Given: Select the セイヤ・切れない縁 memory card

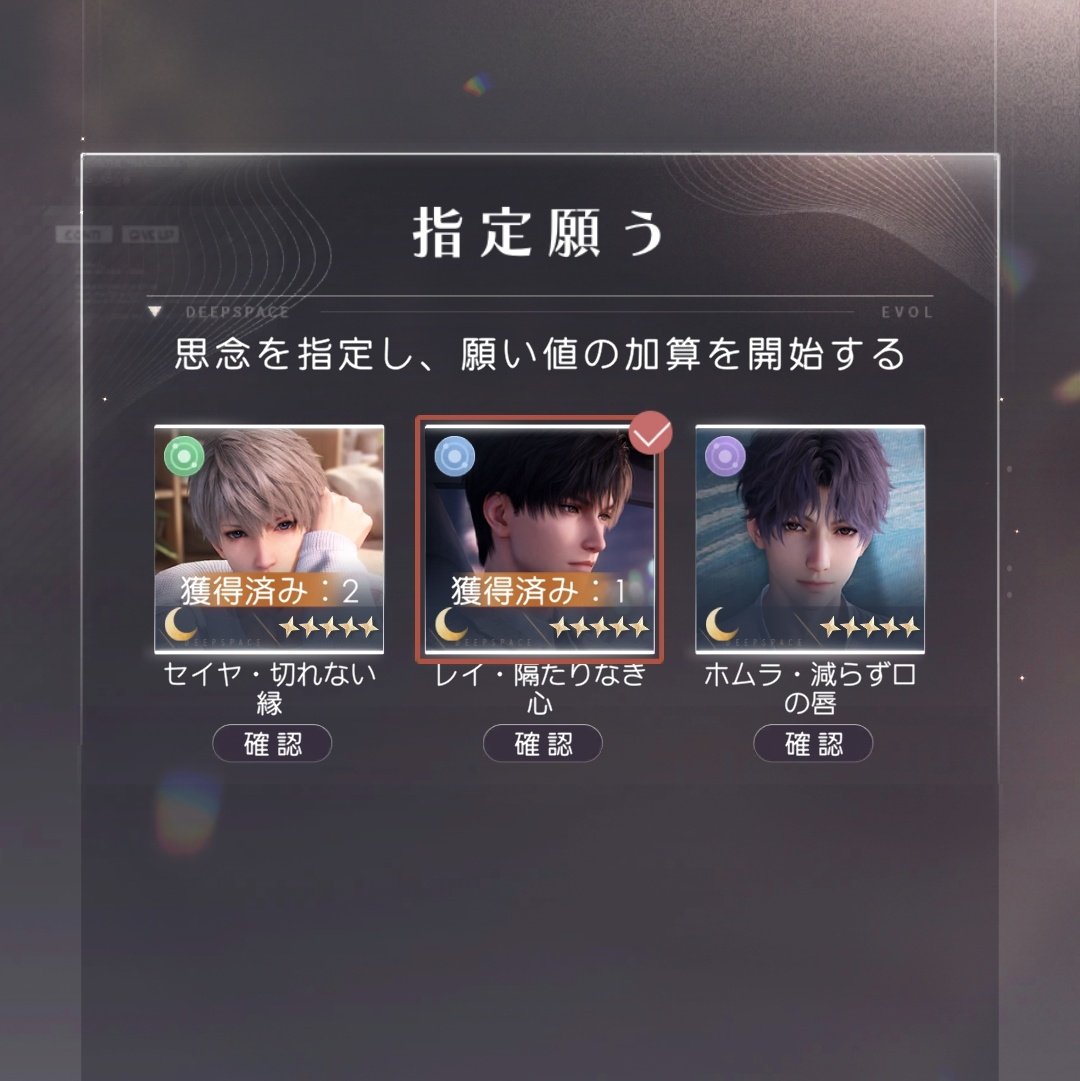Looking at the screenshot, I should (269, 540).
